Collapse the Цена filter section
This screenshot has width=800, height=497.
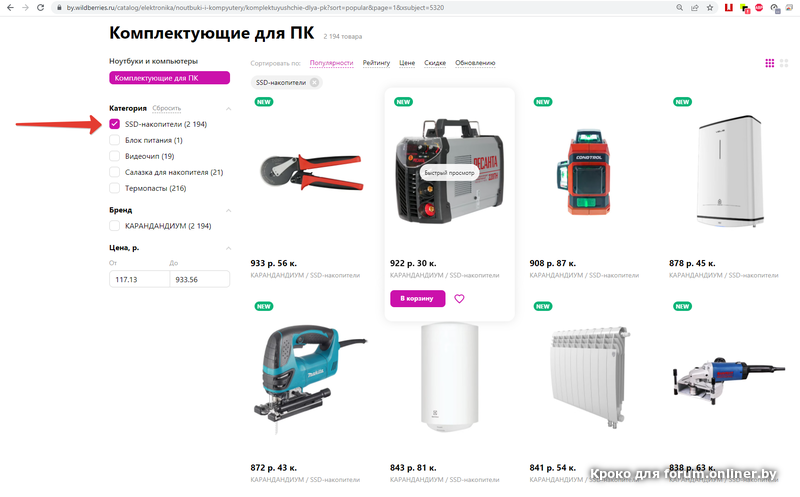229,248
